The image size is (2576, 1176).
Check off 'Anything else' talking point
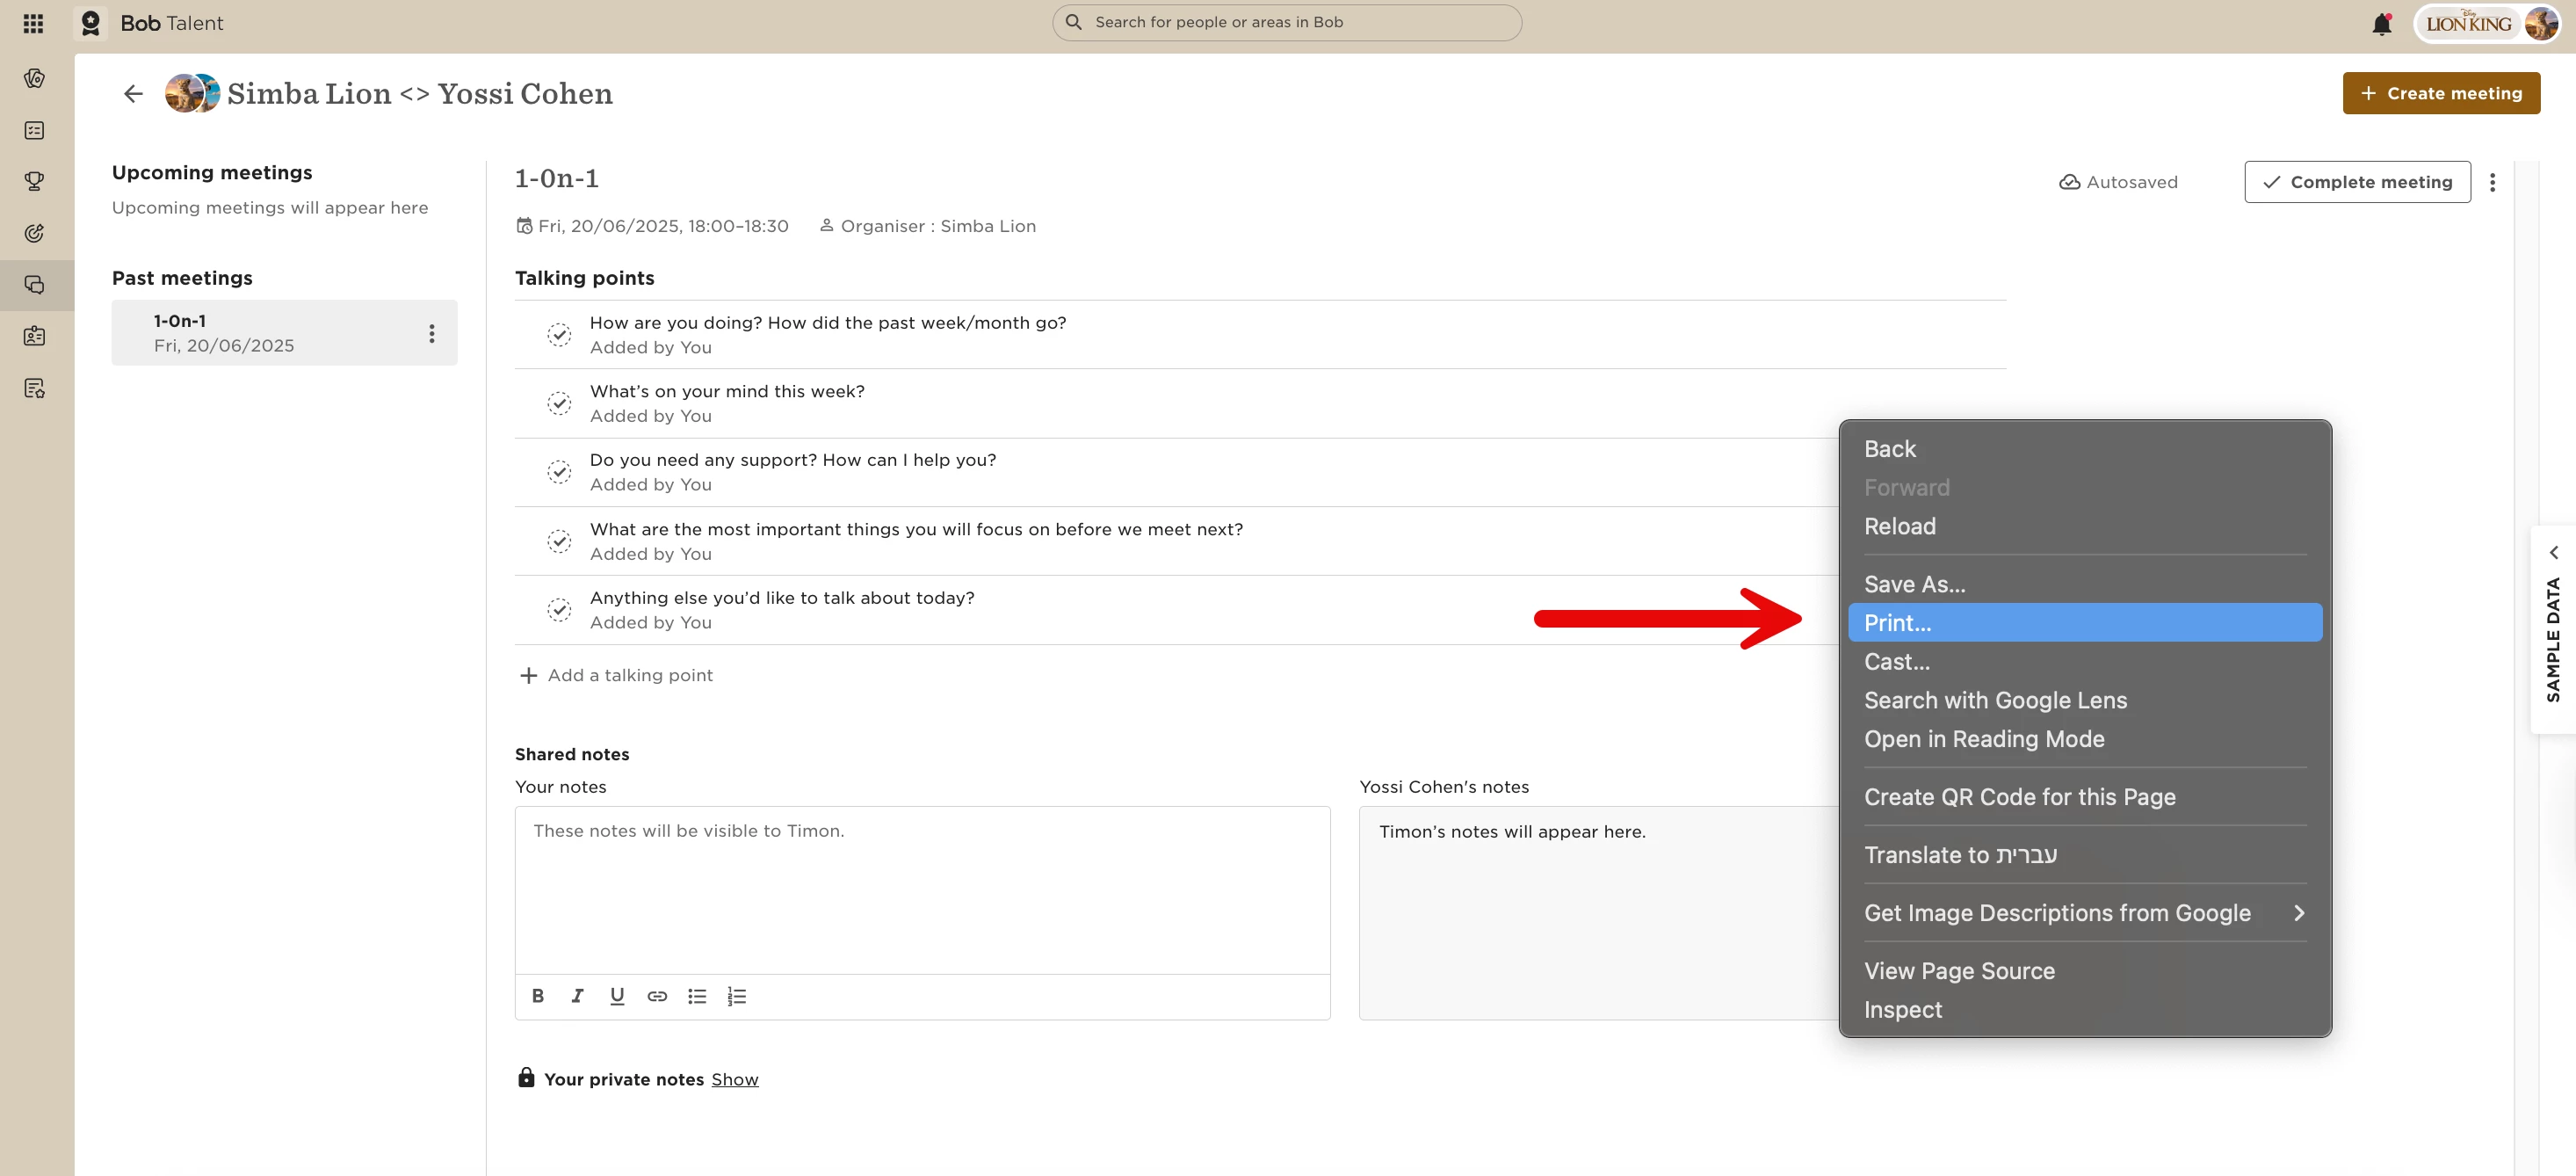pyautogui.click(x=559, y=609)
